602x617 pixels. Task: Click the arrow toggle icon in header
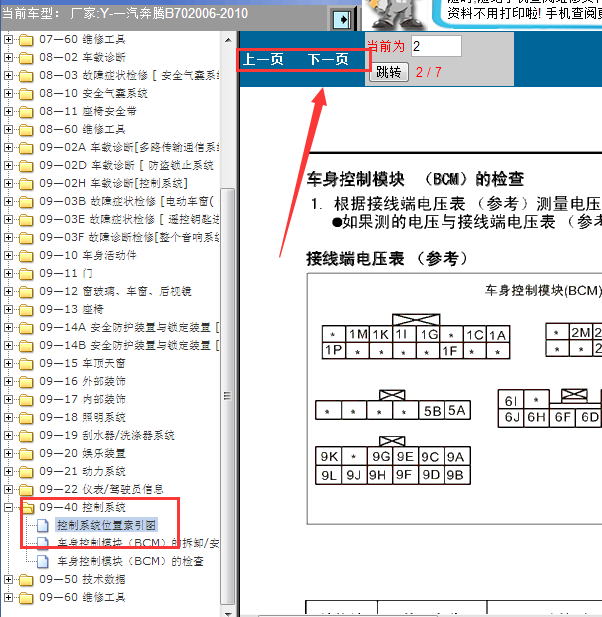pyautogui.click(x=342, y=19)
